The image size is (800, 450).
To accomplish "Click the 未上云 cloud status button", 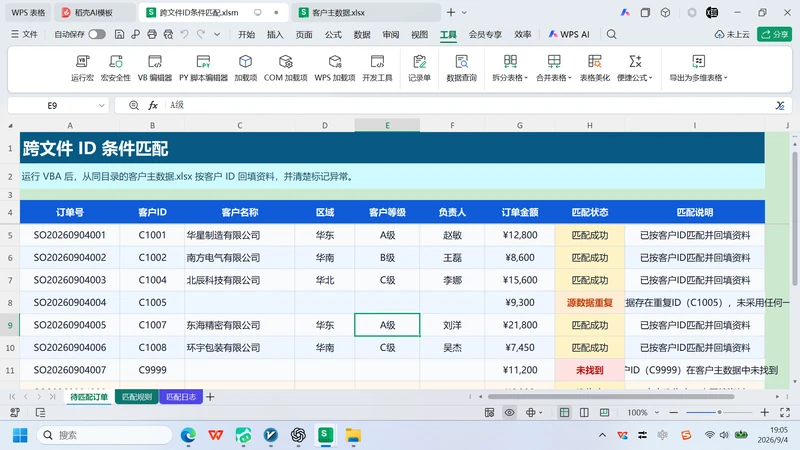I will [x=732, y=34].
